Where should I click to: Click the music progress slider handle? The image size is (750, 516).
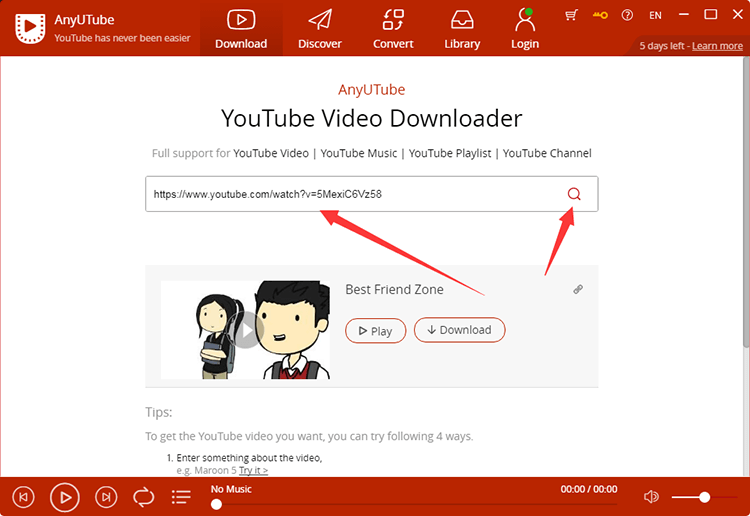(216, 504)
